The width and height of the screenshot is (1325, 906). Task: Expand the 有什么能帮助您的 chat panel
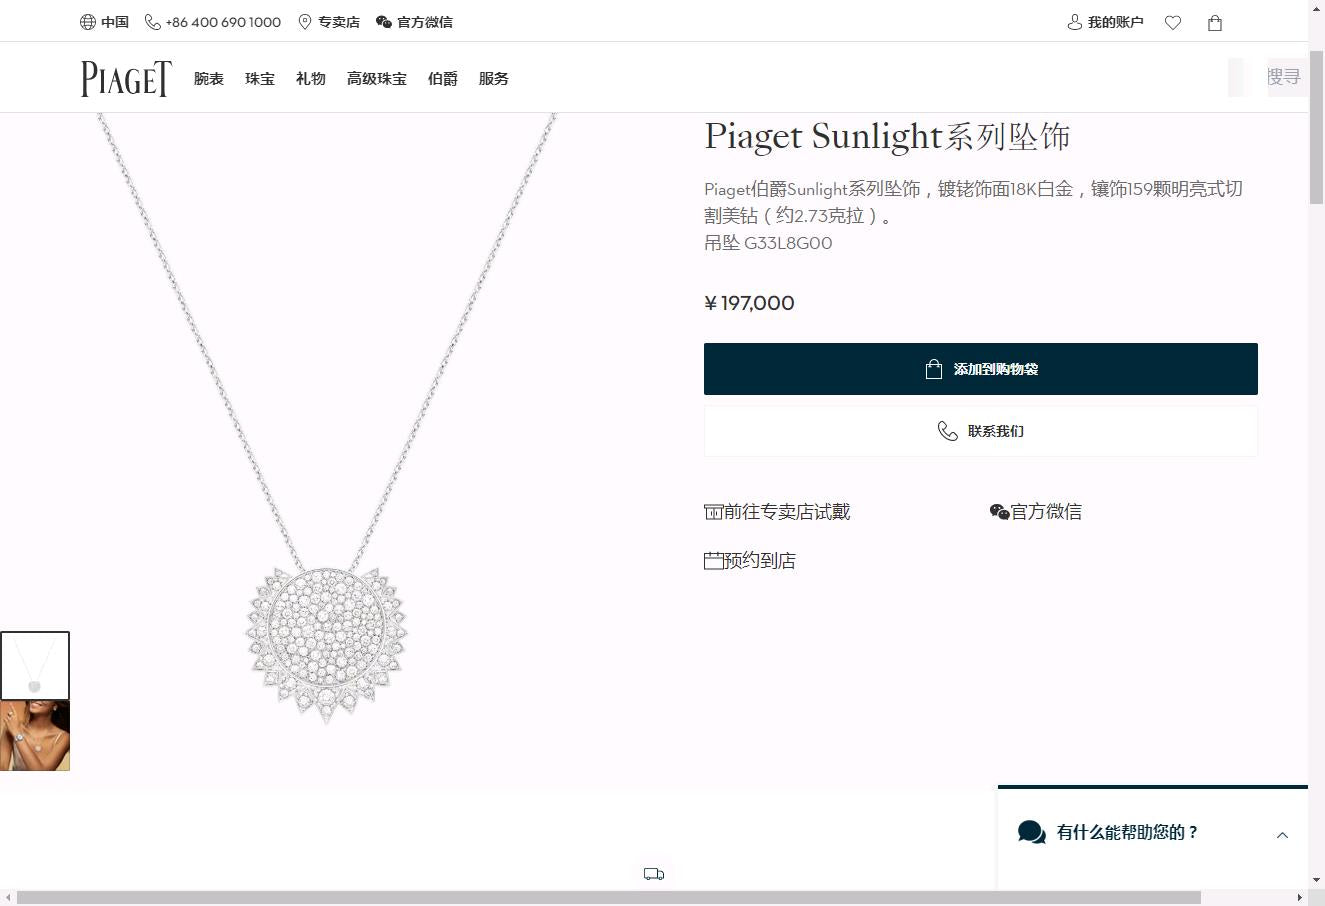[x=1282, y=835]
